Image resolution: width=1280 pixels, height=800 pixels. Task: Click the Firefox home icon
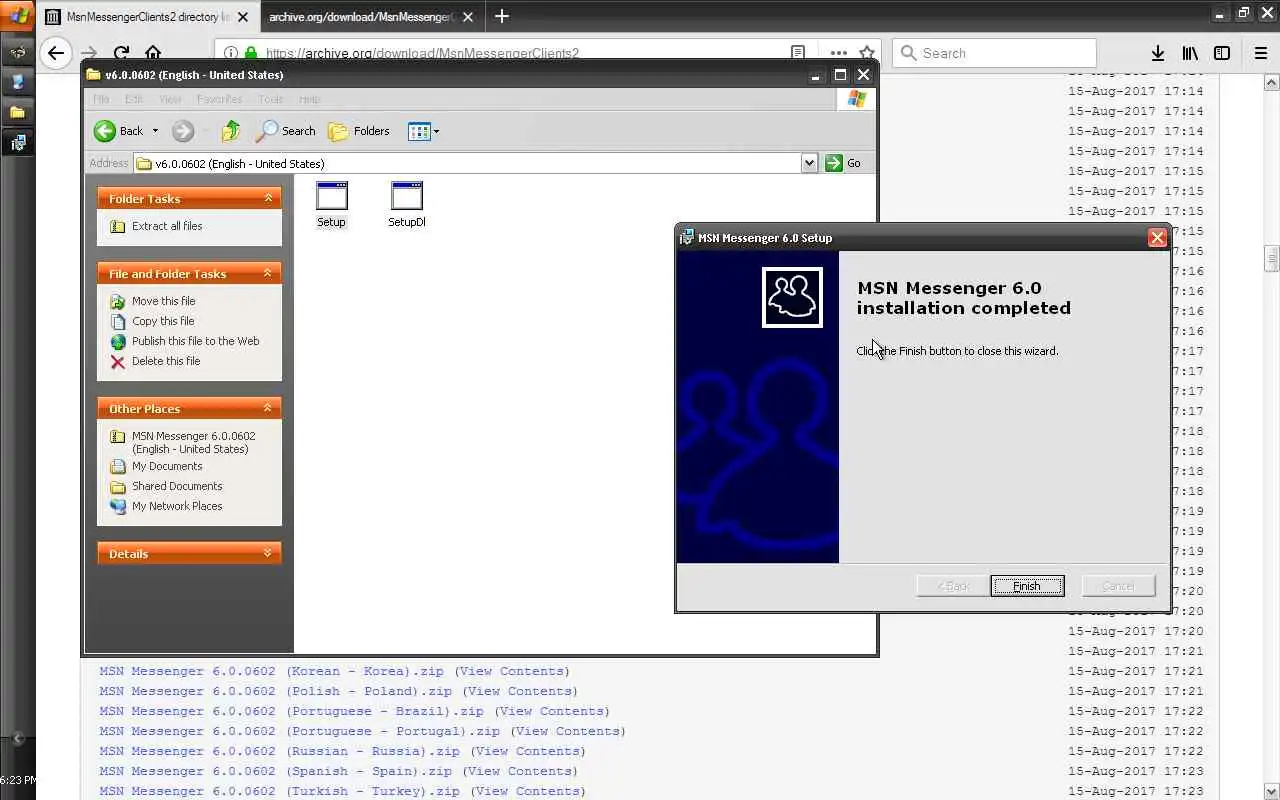(x=153, y=53)
